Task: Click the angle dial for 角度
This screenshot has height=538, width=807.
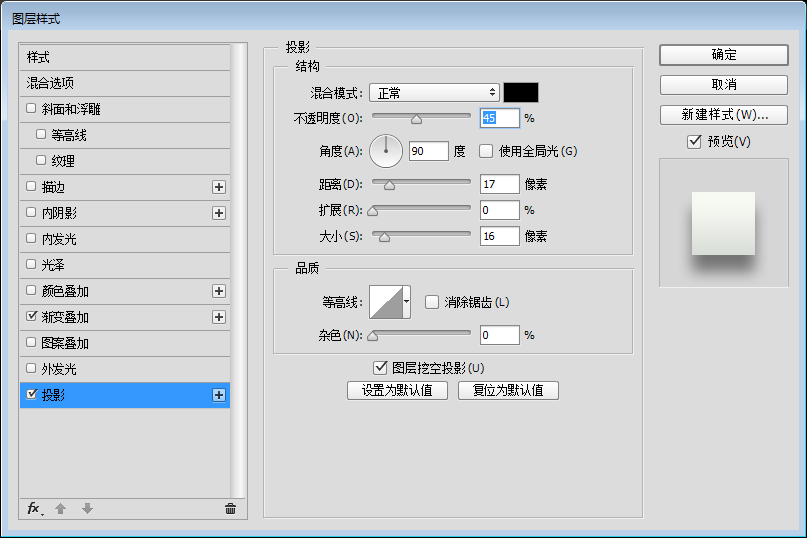Action: 386,151
